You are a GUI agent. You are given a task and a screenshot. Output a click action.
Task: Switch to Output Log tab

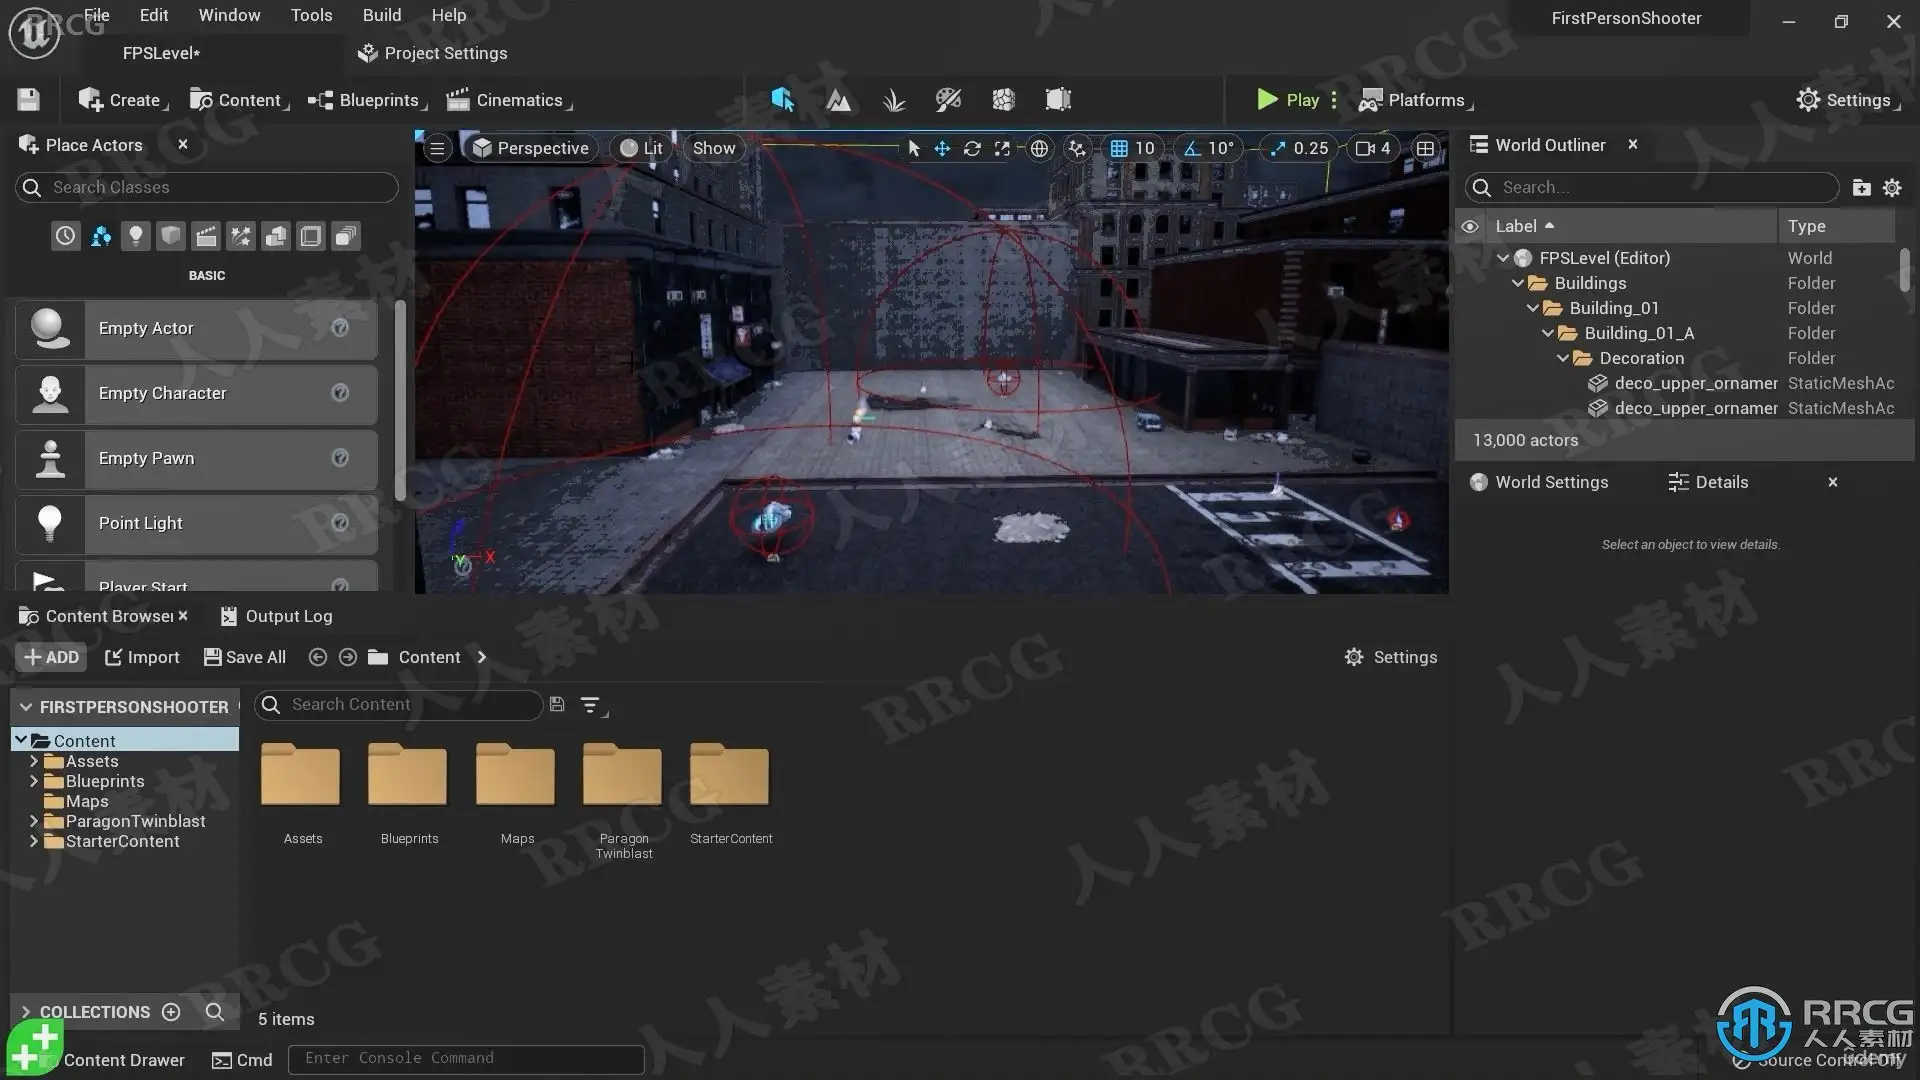point(277,616)
